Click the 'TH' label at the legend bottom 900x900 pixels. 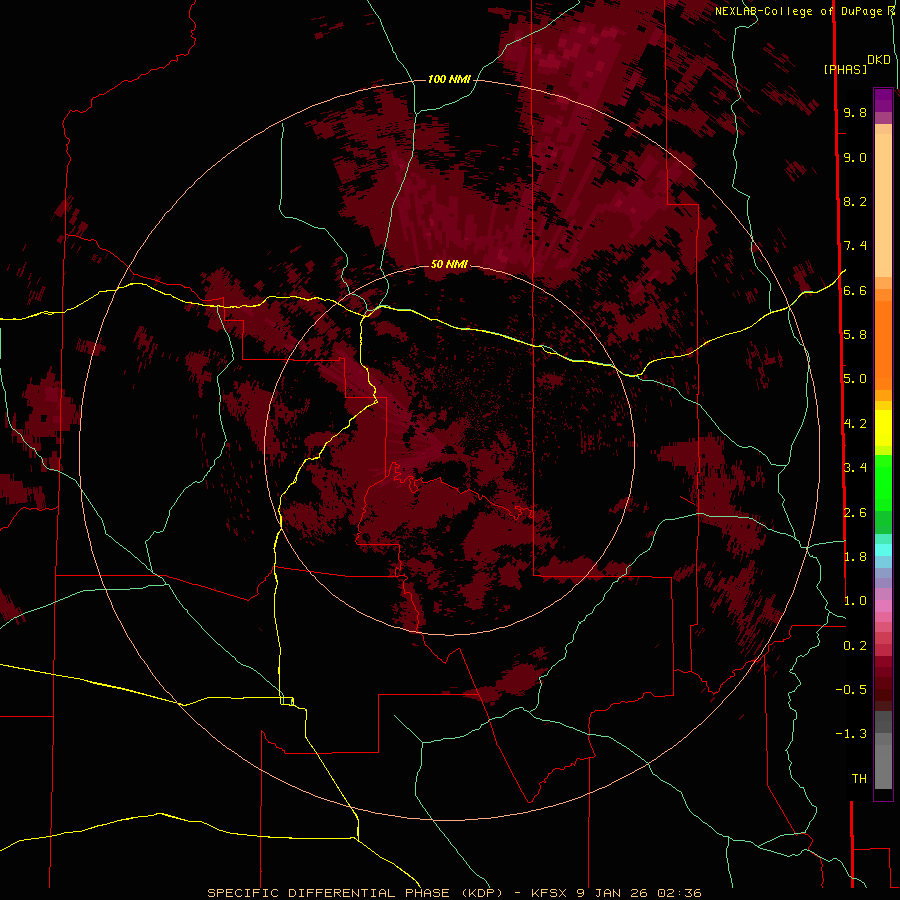tap(859, 779)
